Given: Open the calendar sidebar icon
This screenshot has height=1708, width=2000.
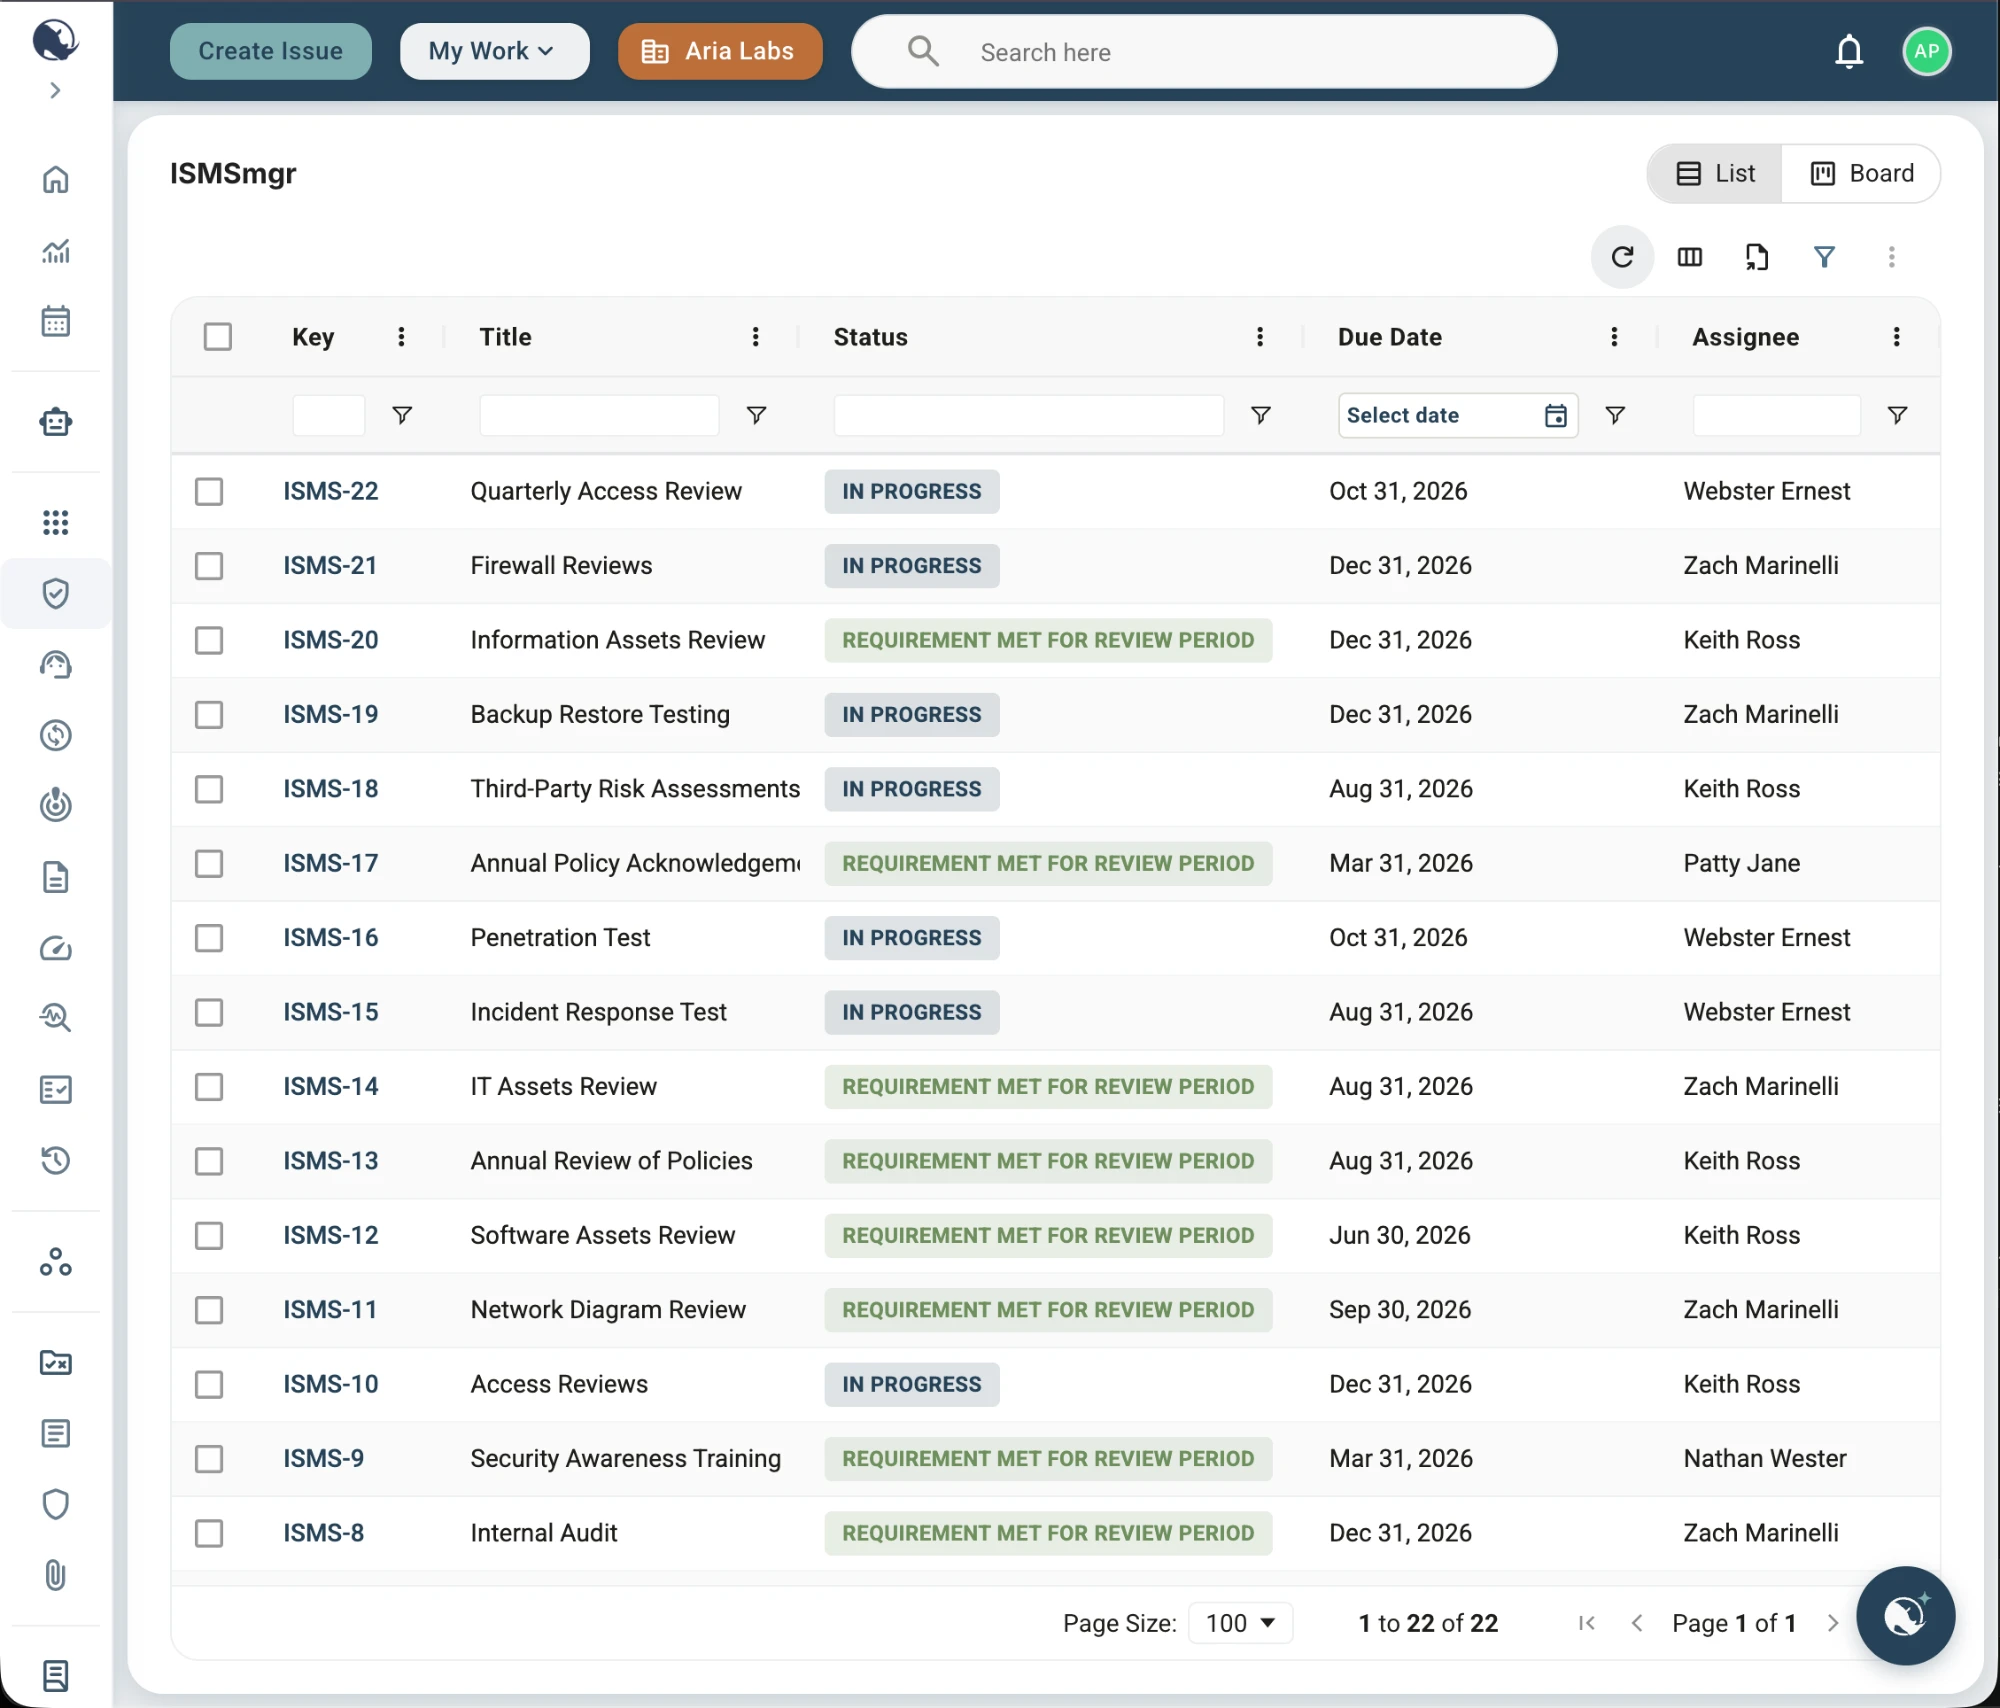Looking at the screenshot, I should [56, 321].
